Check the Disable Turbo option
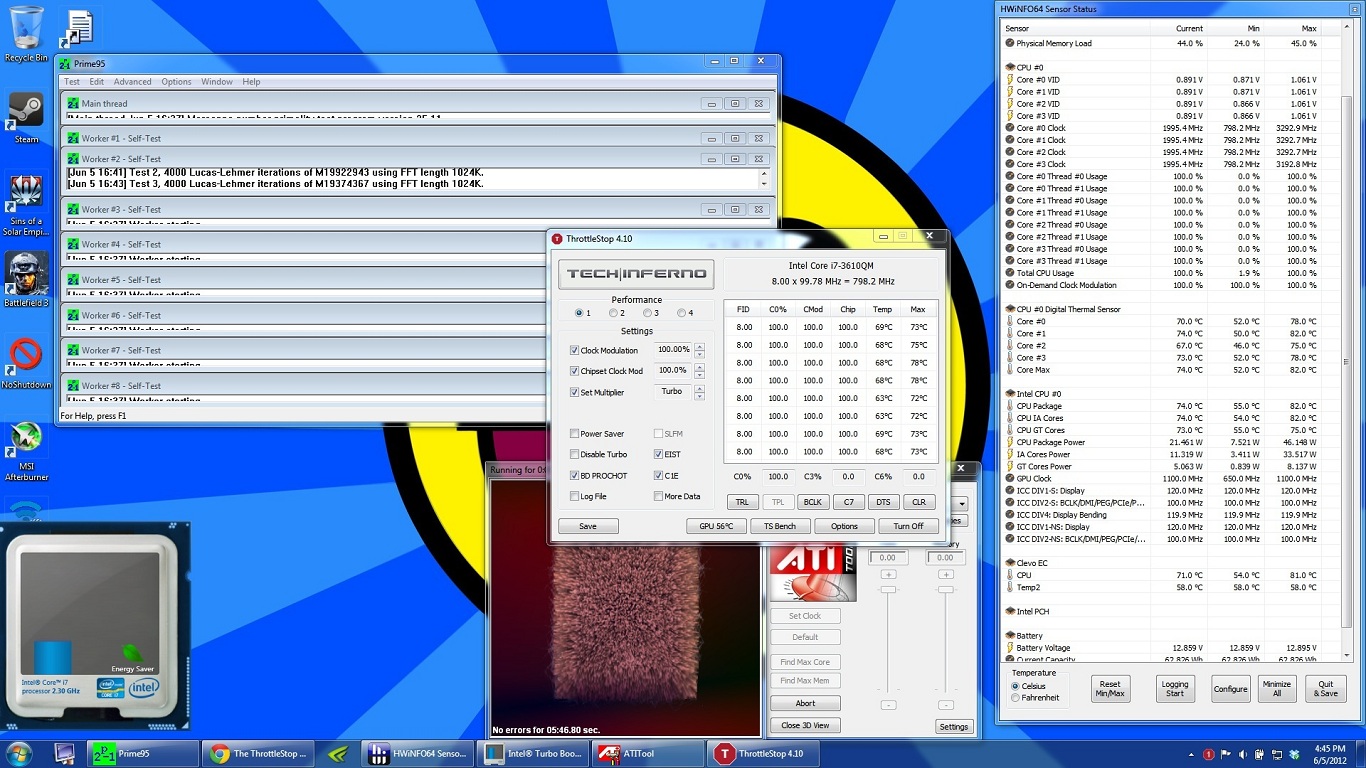The height and width of the screenshot is (768, 1366). click(574, 455)
